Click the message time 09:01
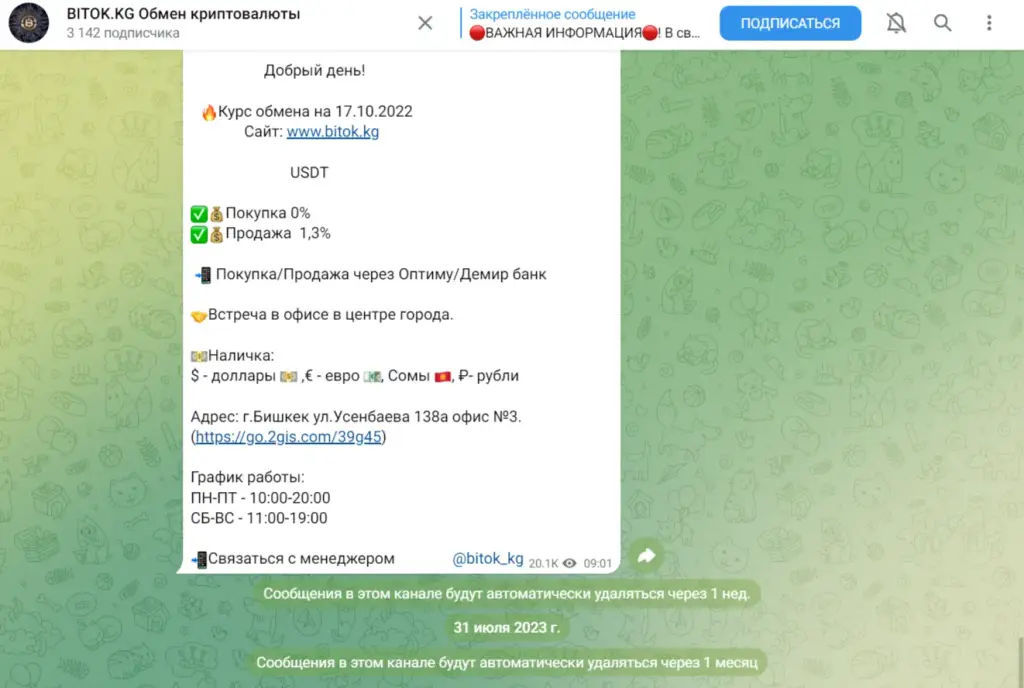 point(598,563)
